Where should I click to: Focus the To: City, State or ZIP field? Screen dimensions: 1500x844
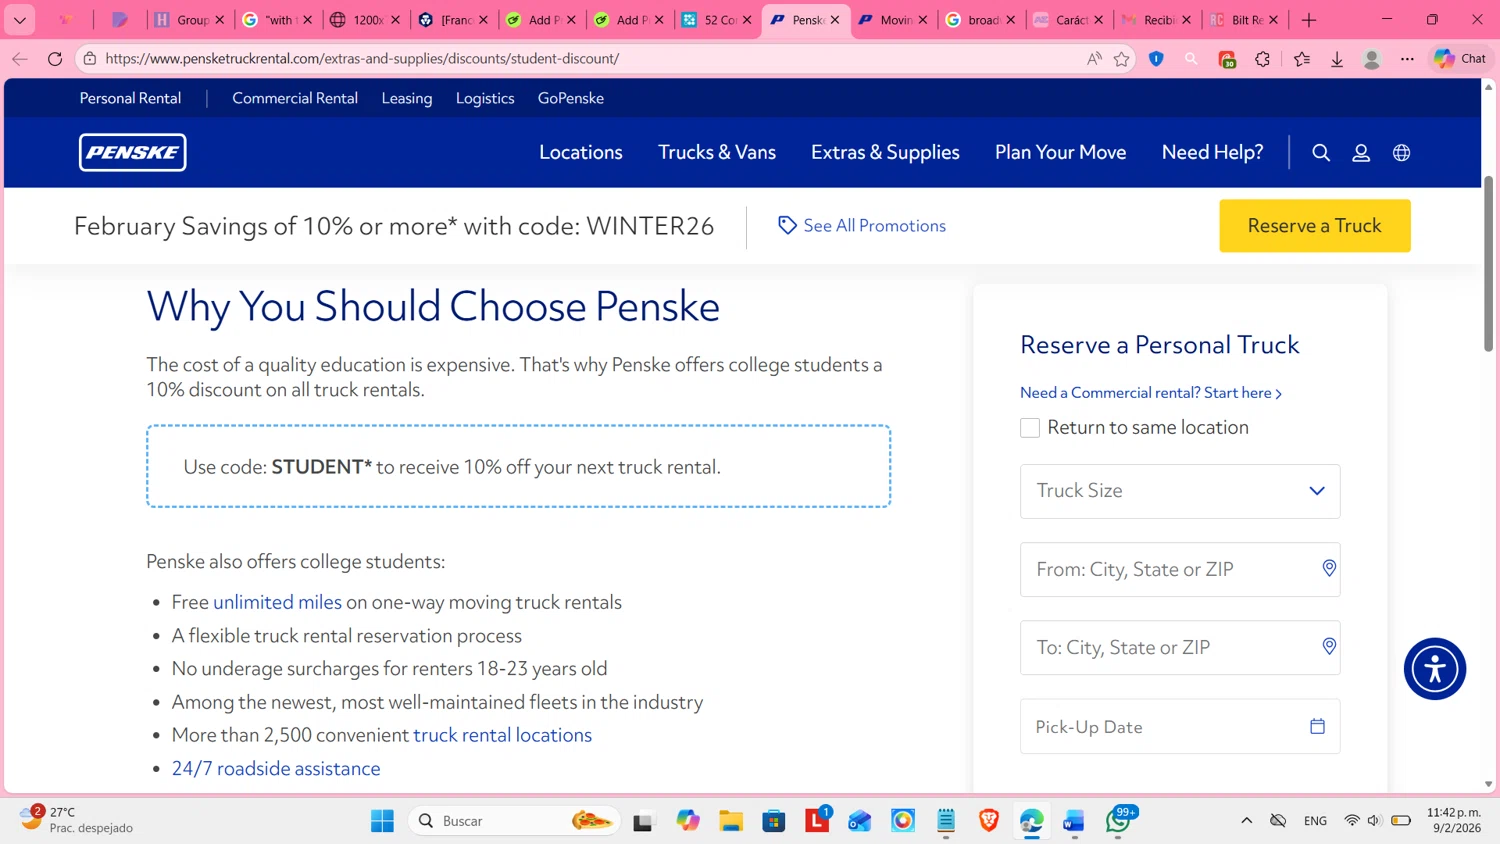point(1180,647)
